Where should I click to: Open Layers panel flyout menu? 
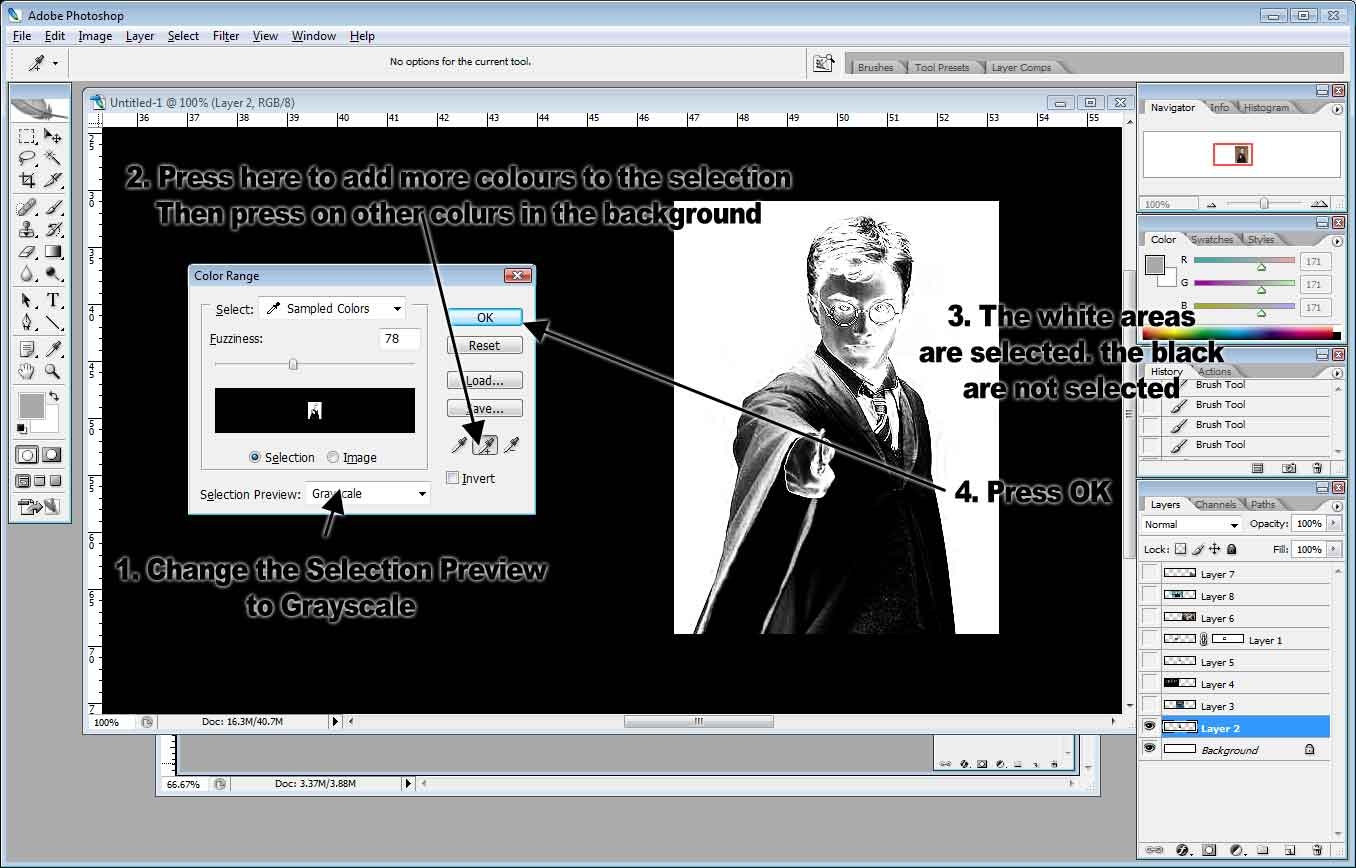1338,506
